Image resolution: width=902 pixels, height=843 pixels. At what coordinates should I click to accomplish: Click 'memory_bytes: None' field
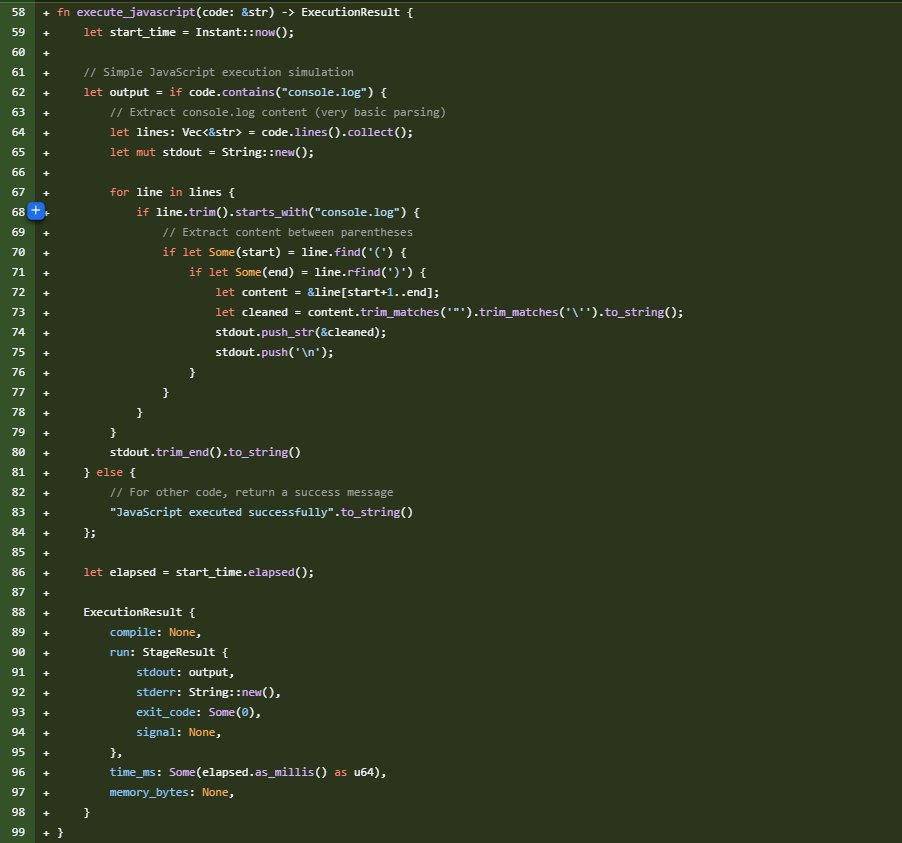point(172,792)
